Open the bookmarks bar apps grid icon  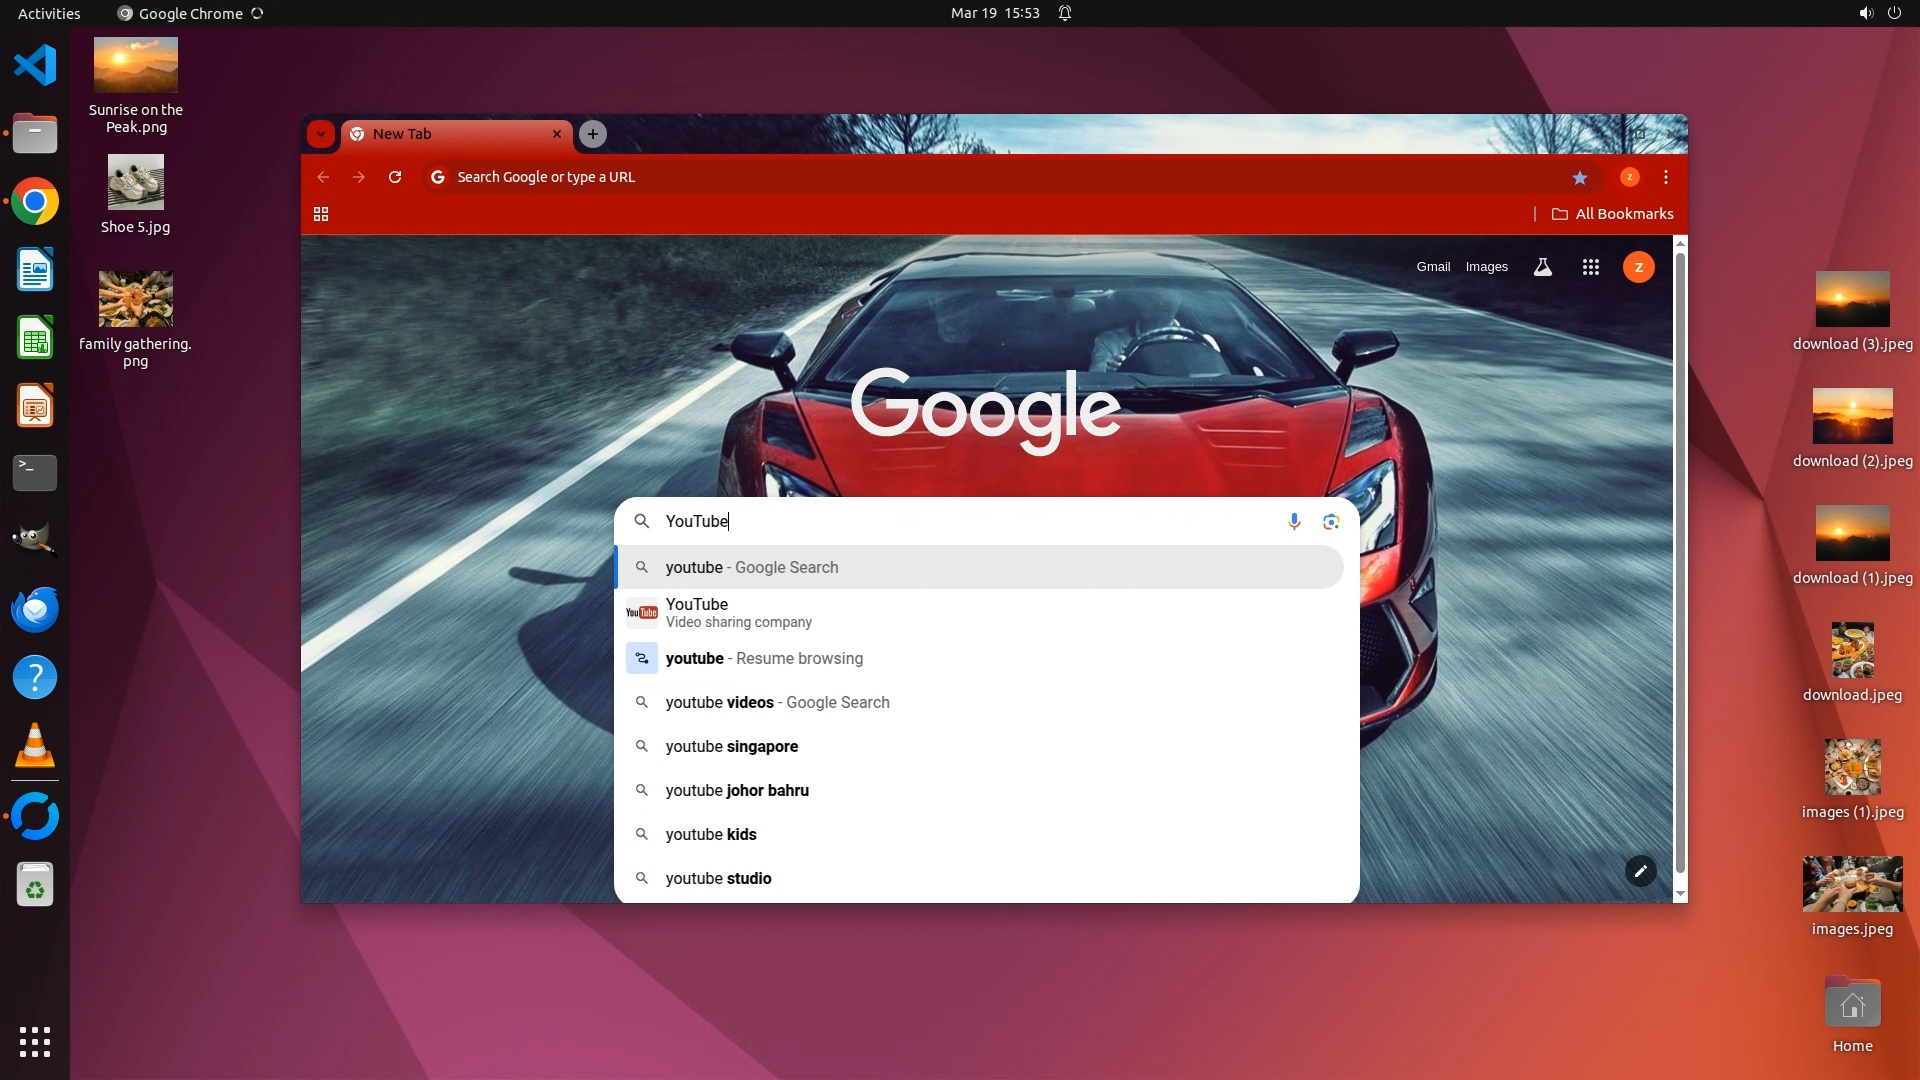click(x=321, y=214)
